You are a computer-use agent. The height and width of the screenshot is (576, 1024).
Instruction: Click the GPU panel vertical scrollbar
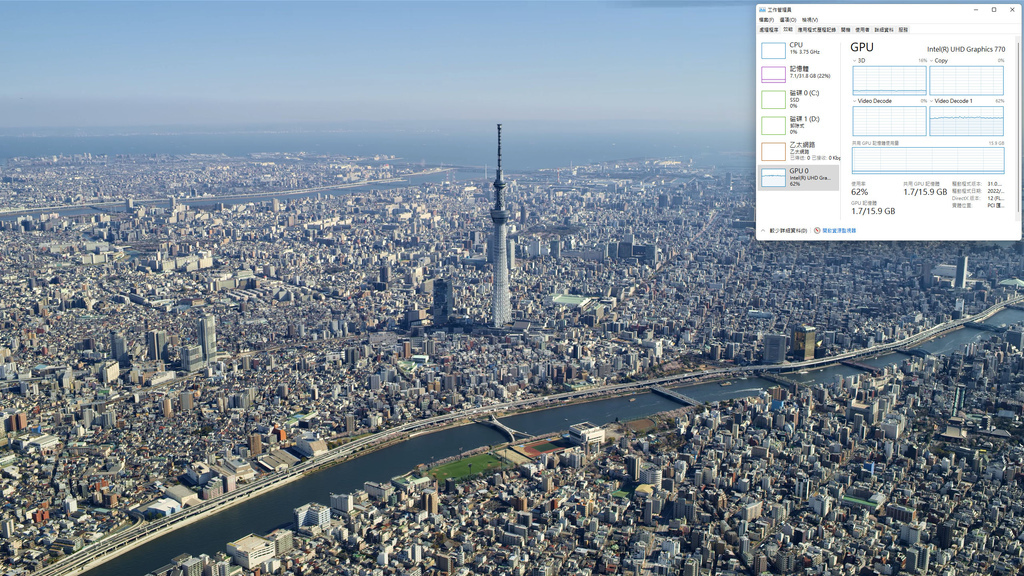click(x=1017, y=127)
